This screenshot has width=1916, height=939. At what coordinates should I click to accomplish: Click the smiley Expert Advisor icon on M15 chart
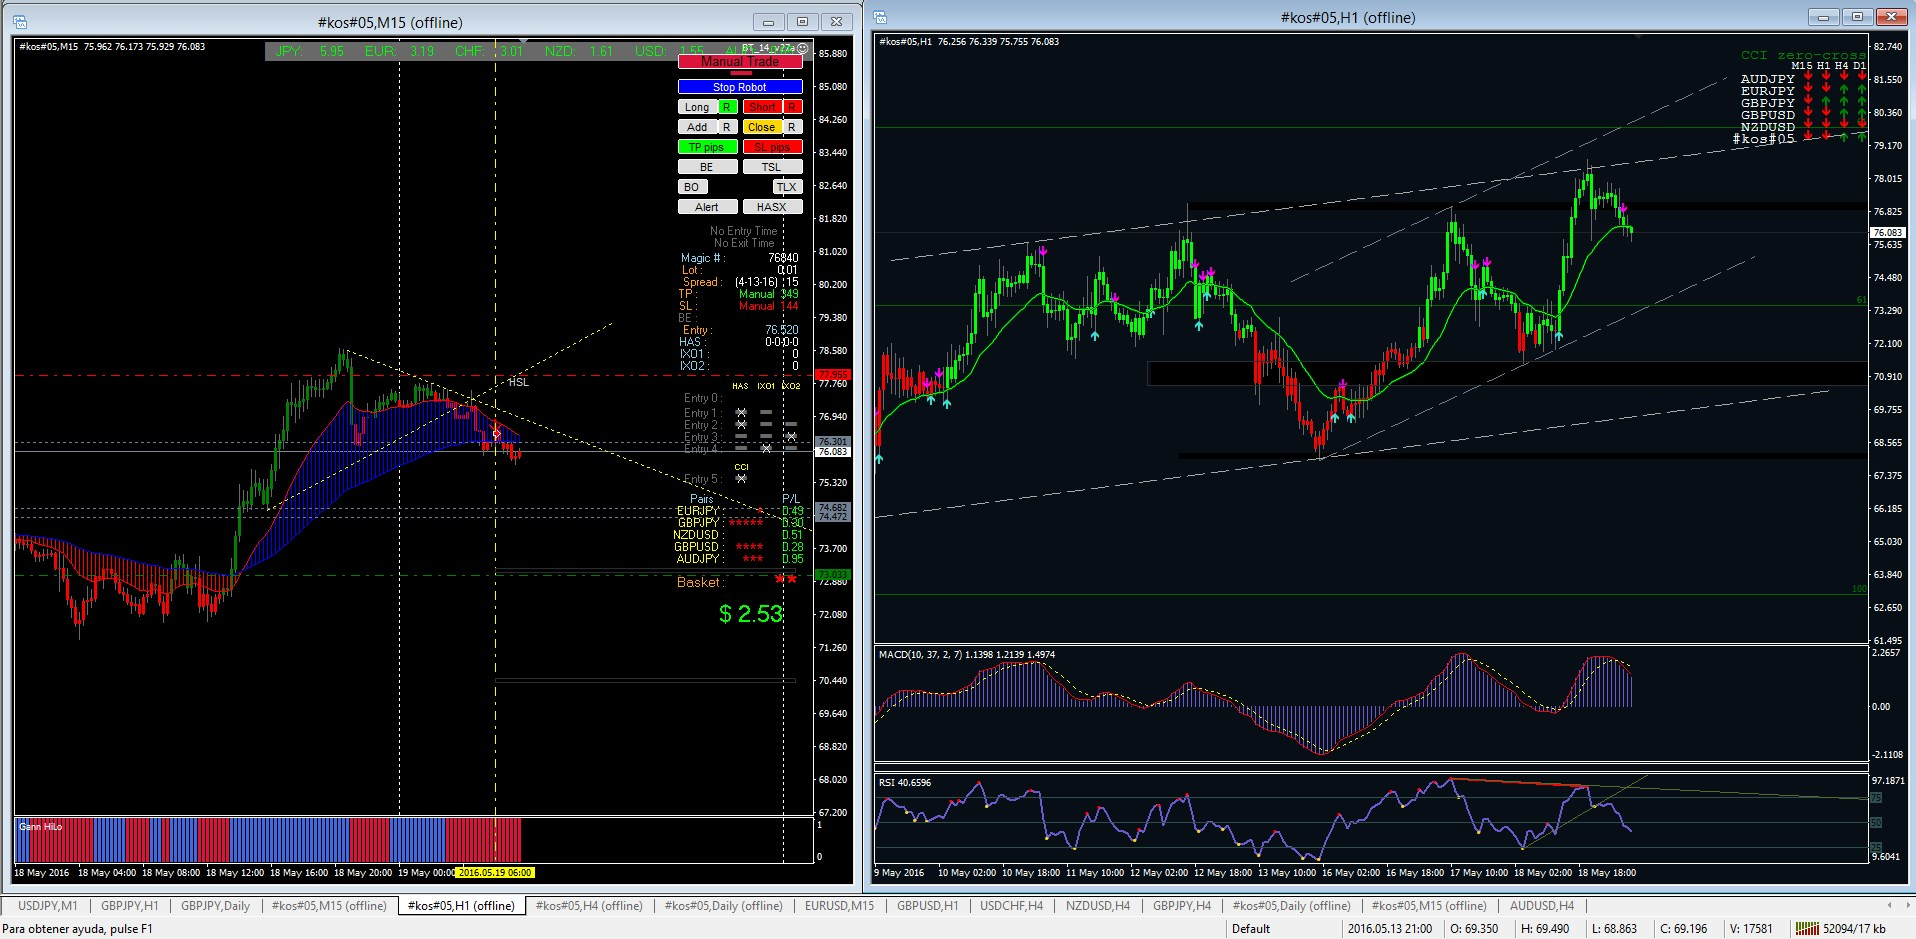[x=802, y=48]
